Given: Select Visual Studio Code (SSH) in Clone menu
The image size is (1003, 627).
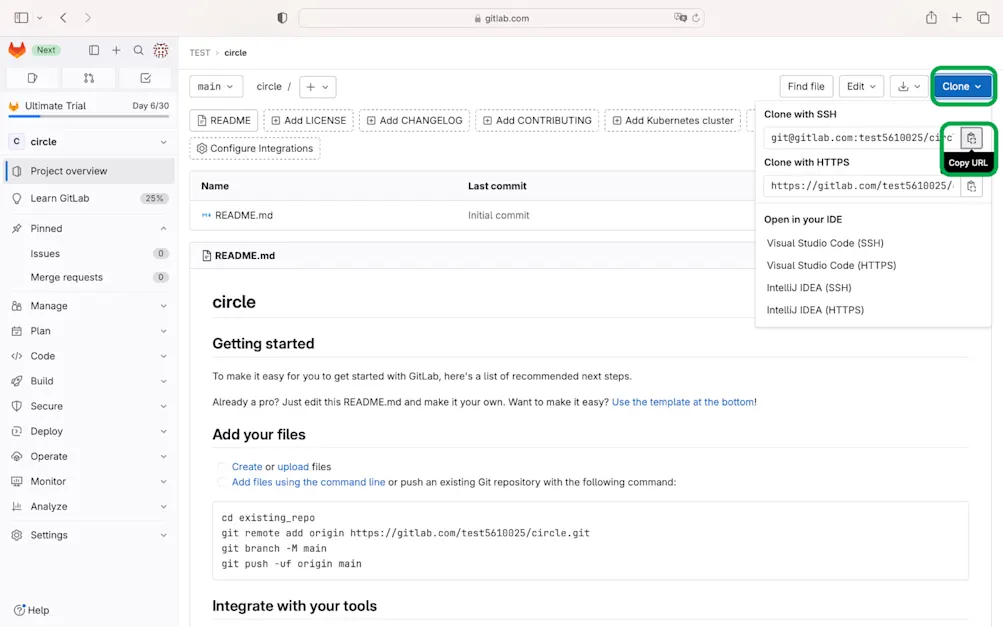Looking at the screenshot, I should click(x=824, y=242).
